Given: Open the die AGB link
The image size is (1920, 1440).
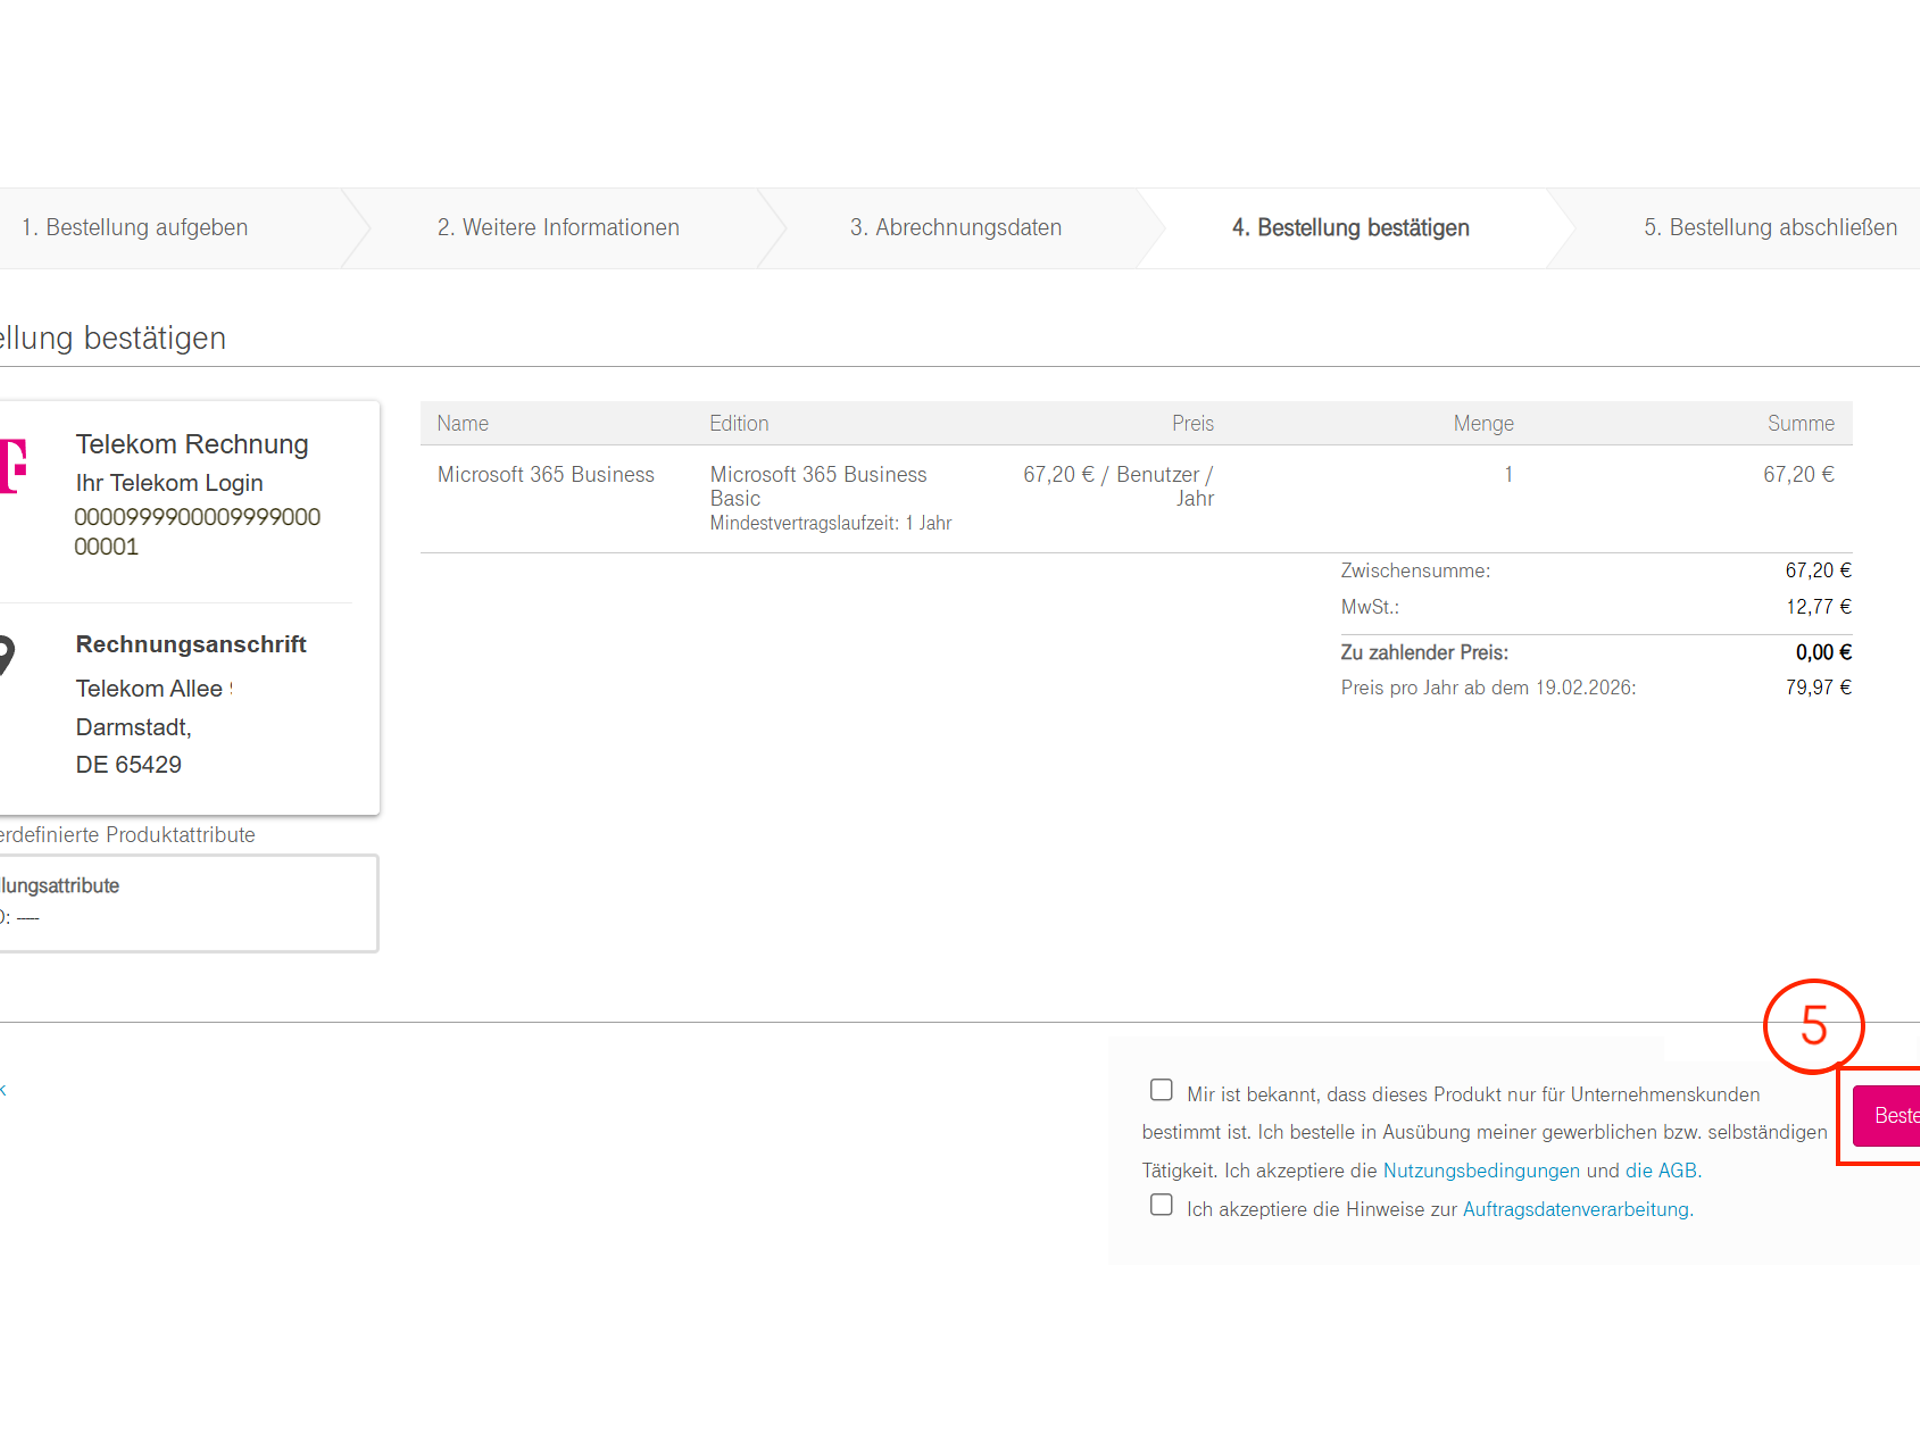Looking at the screenshot, I should (1660, 1170).
